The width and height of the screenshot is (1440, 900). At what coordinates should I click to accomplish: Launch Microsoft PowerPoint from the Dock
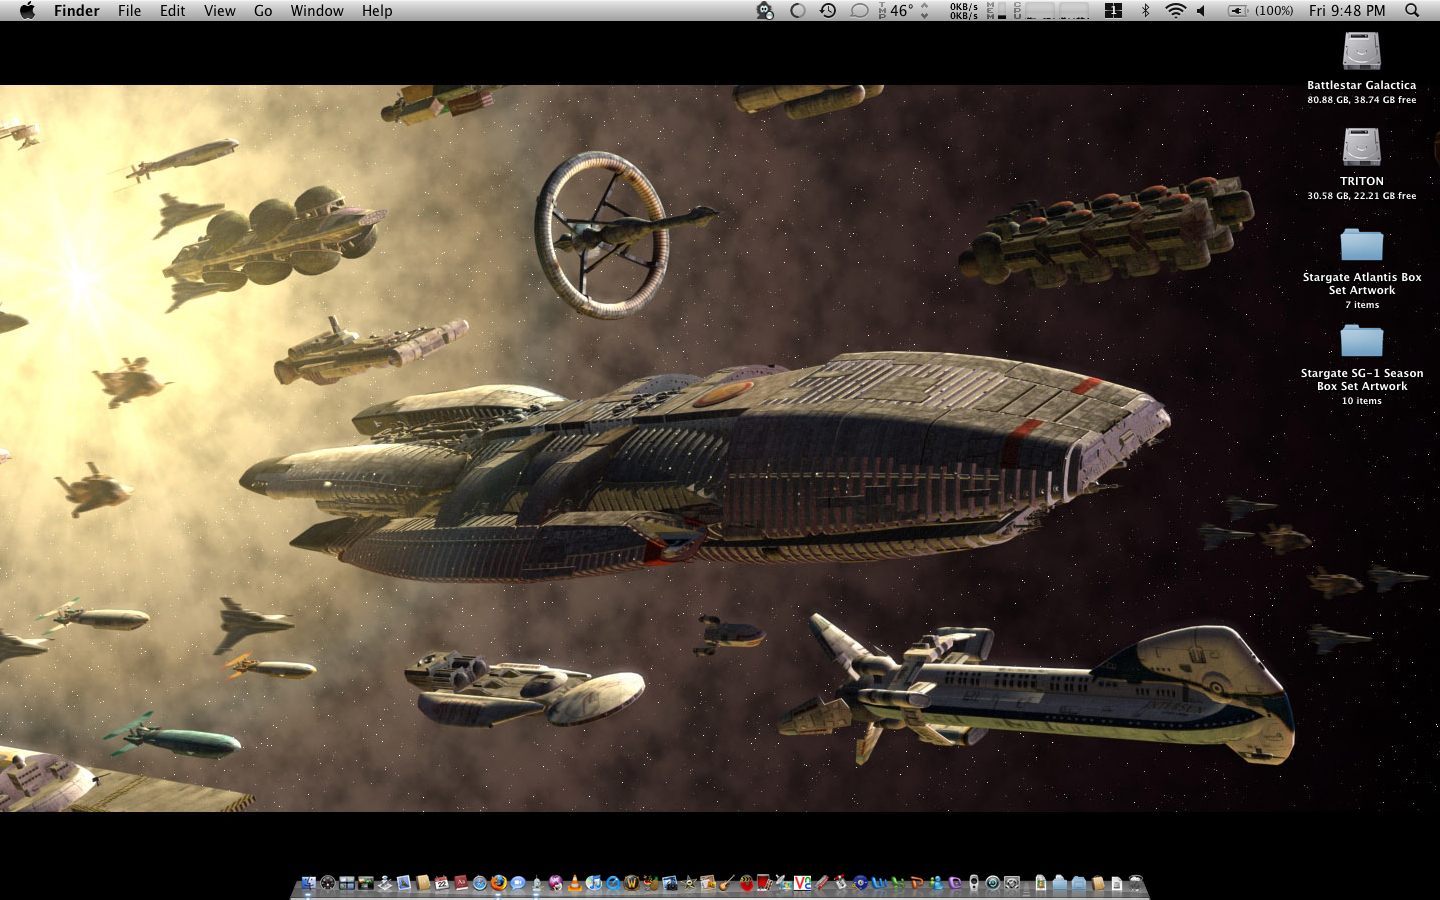(x=916, y=883)
